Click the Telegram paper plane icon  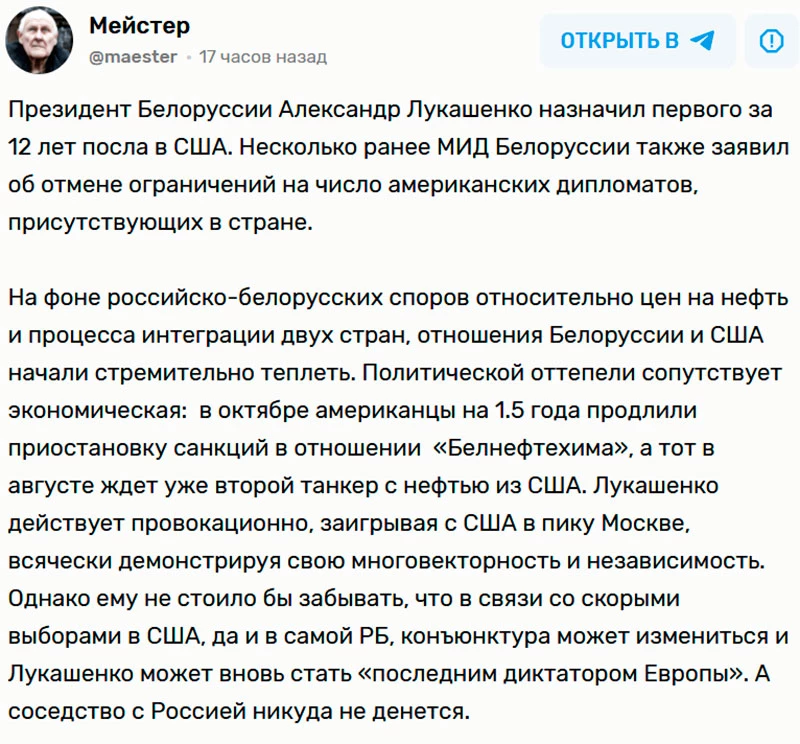pos(703,40)
